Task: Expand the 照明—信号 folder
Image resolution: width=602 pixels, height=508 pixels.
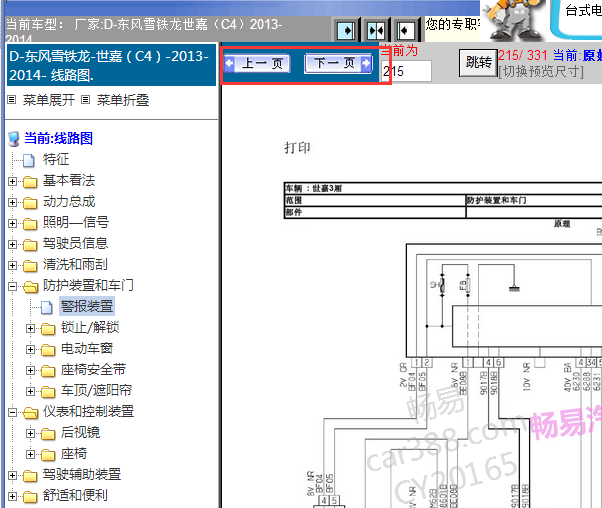Action: click(12, 223)
